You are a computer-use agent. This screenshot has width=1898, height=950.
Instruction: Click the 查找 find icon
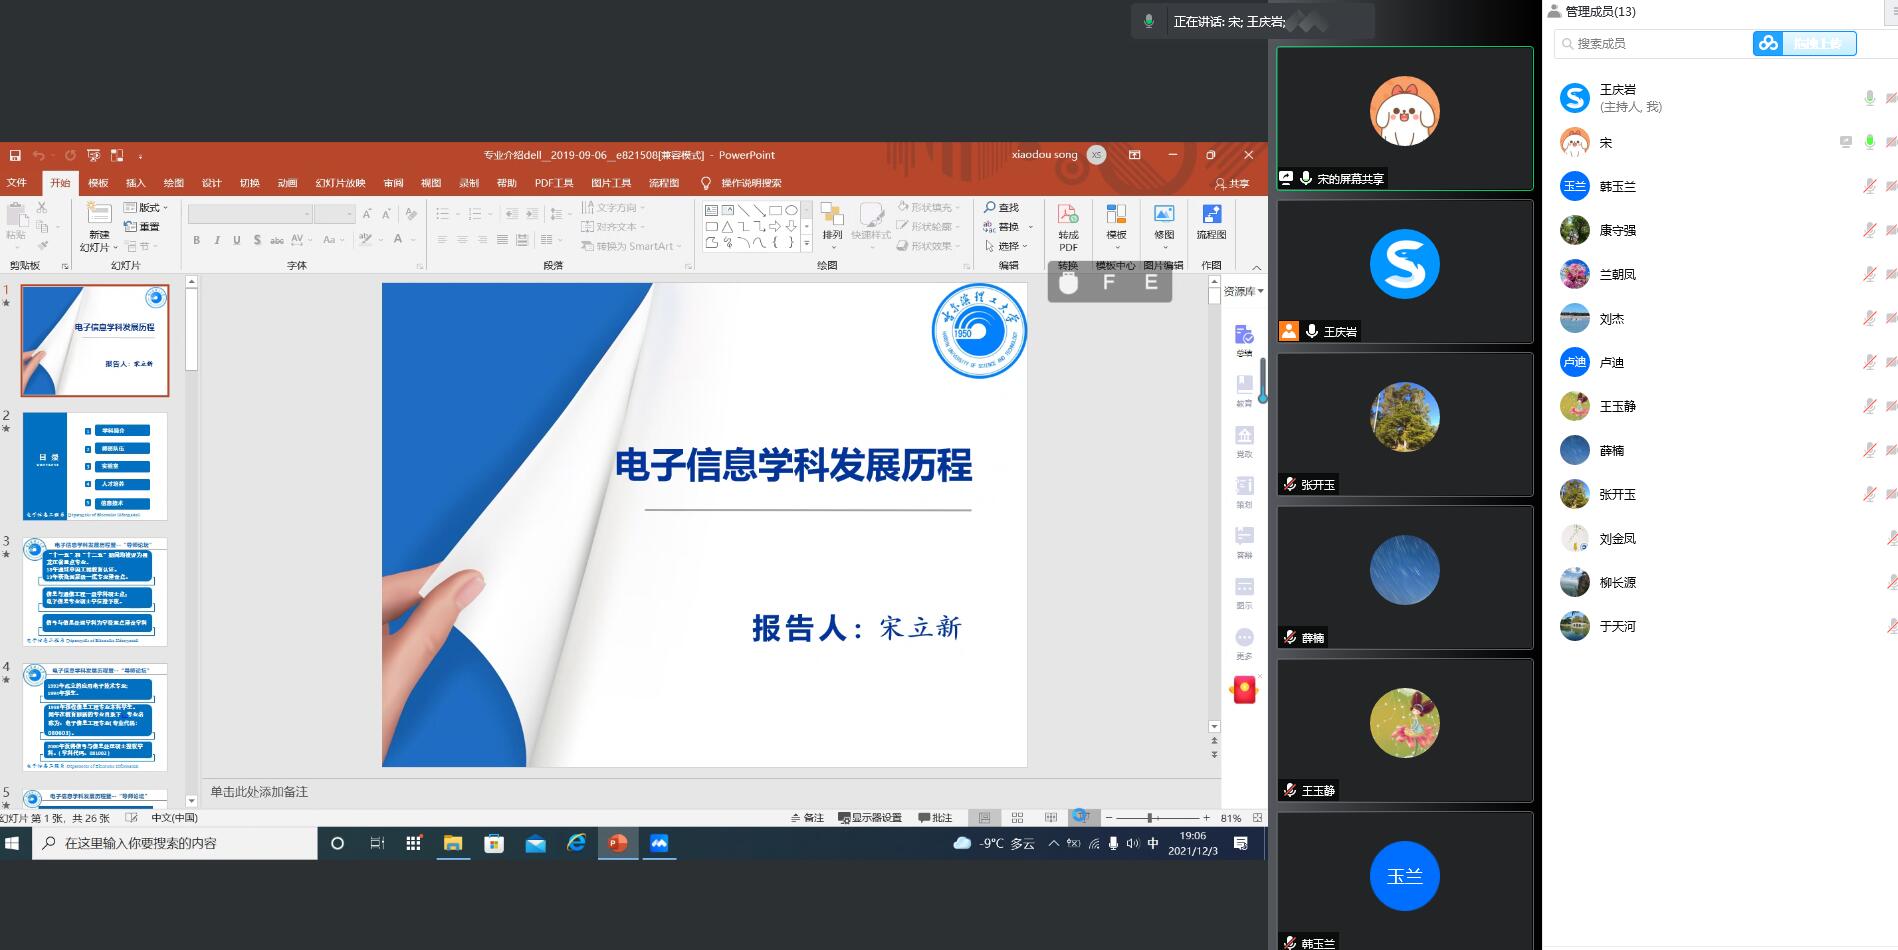(1001, 207)
